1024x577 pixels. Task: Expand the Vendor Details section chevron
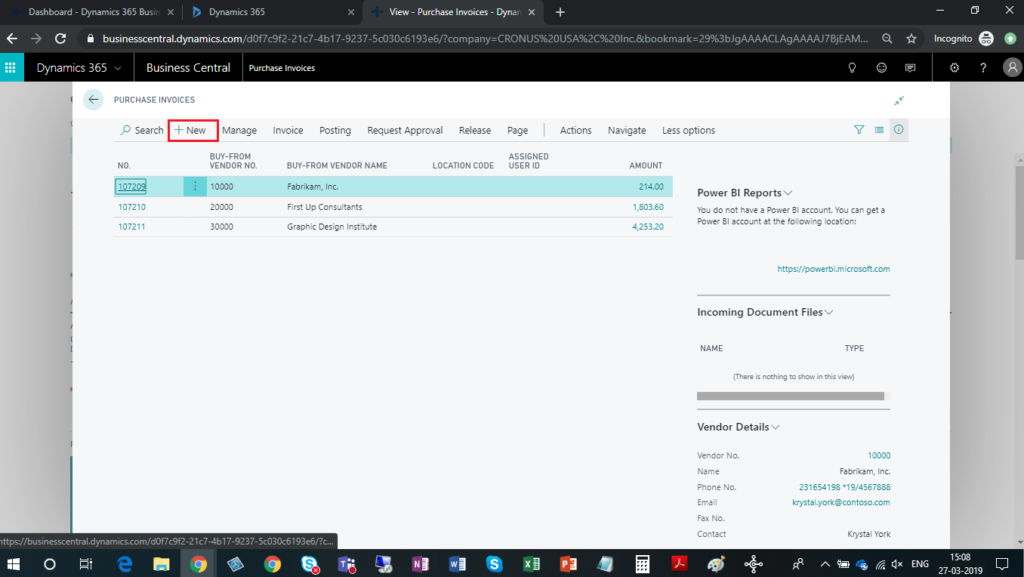point(776,427)
